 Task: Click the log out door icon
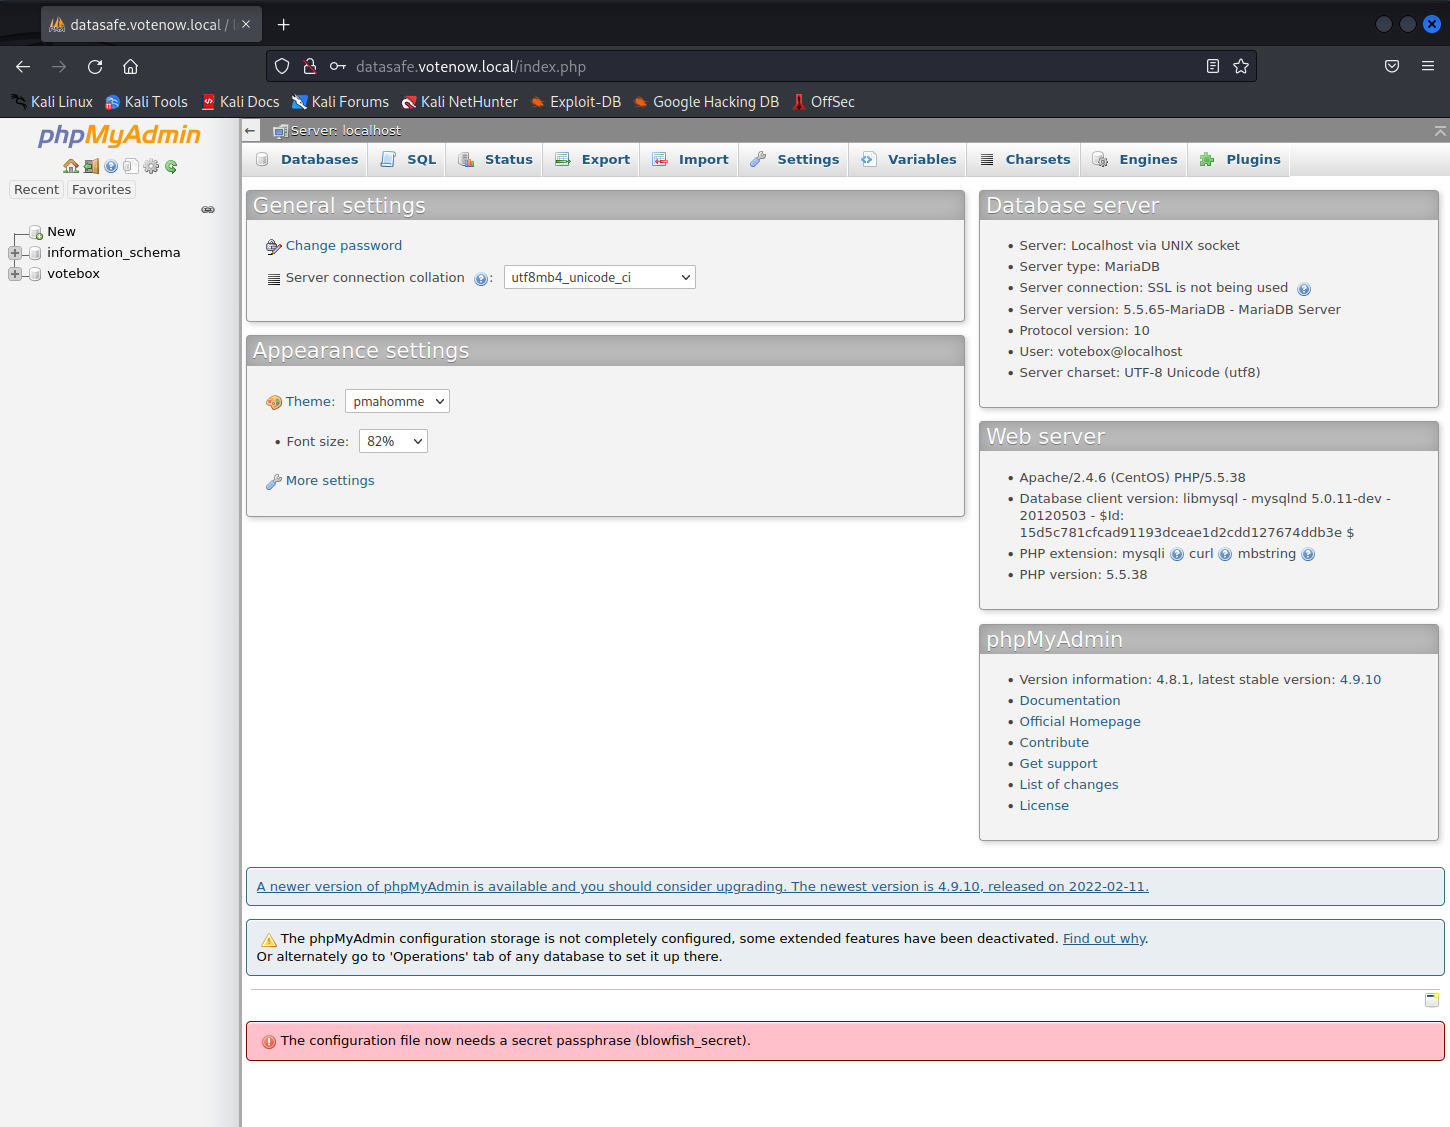point(91,166)
